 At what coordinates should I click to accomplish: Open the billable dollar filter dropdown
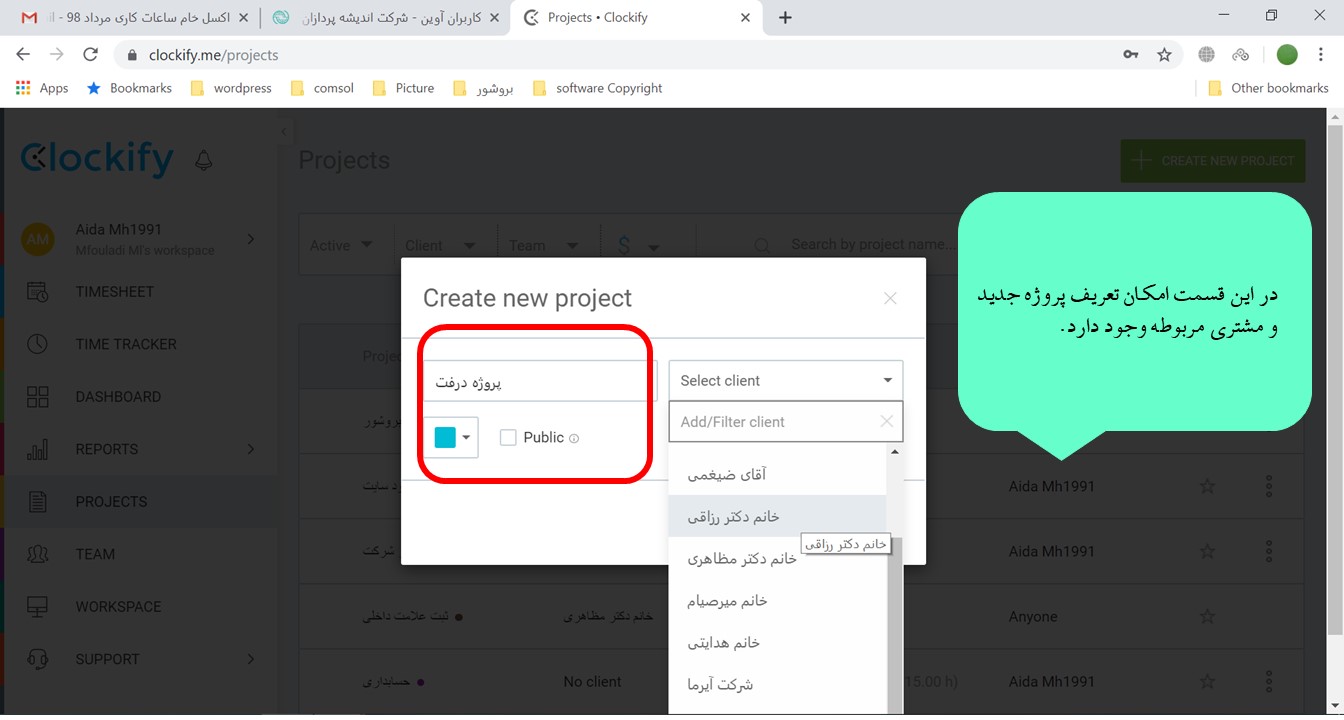click(637, 245)
